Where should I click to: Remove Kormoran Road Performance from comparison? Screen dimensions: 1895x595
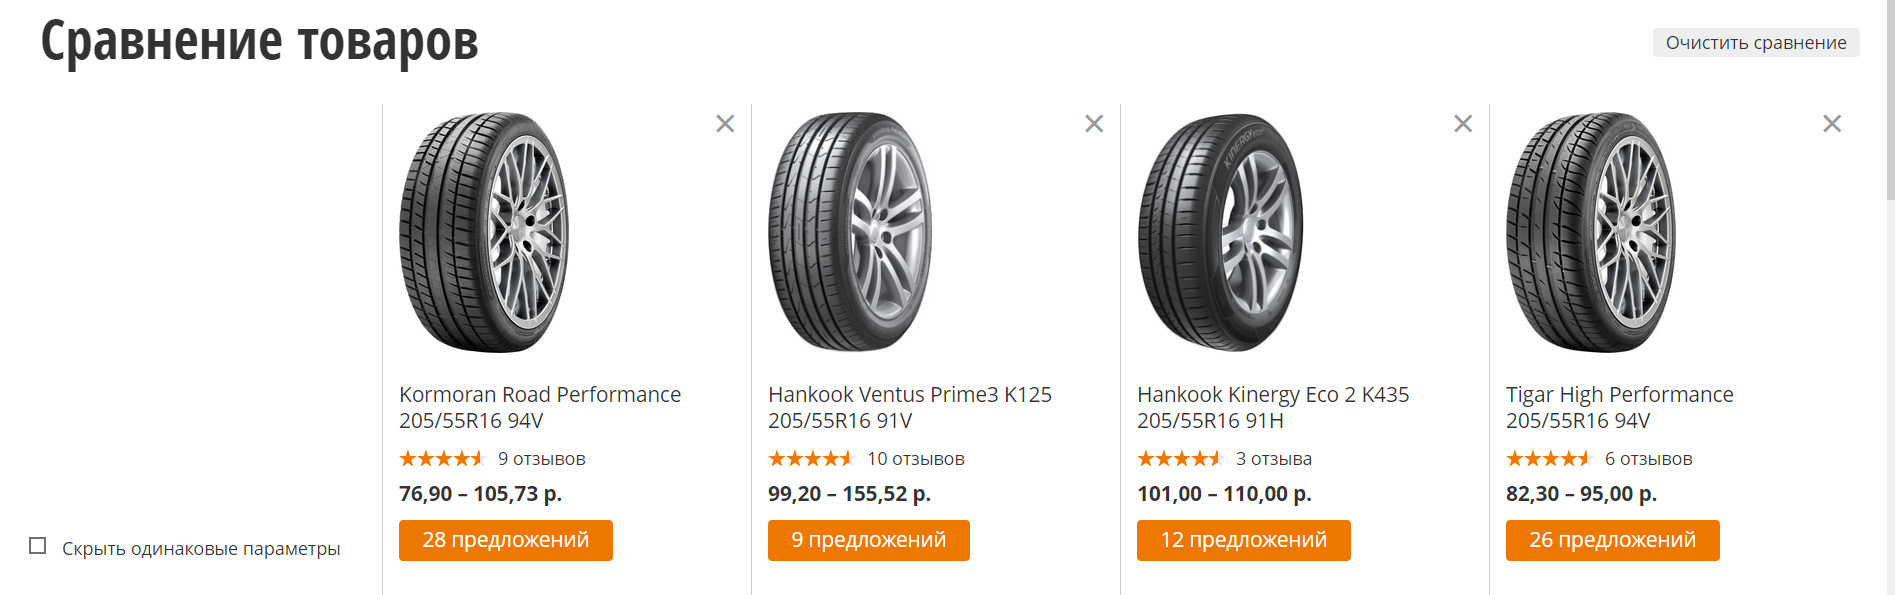tap(725, 124)
